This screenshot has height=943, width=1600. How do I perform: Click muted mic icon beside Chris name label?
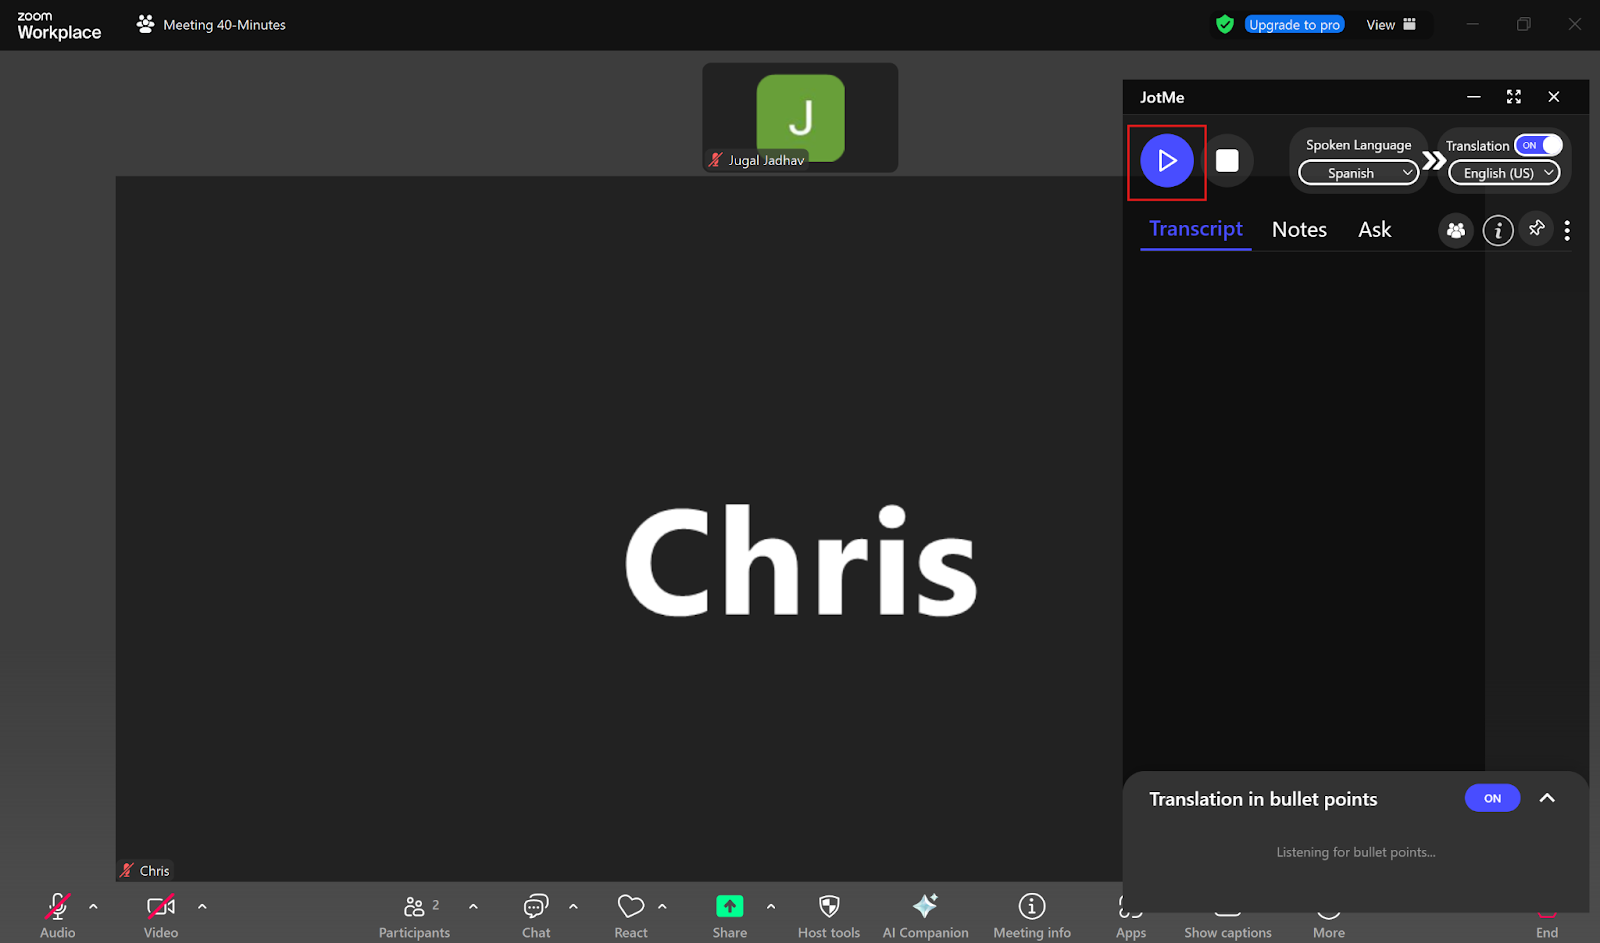pyautogui.click(x=127, y=871)
